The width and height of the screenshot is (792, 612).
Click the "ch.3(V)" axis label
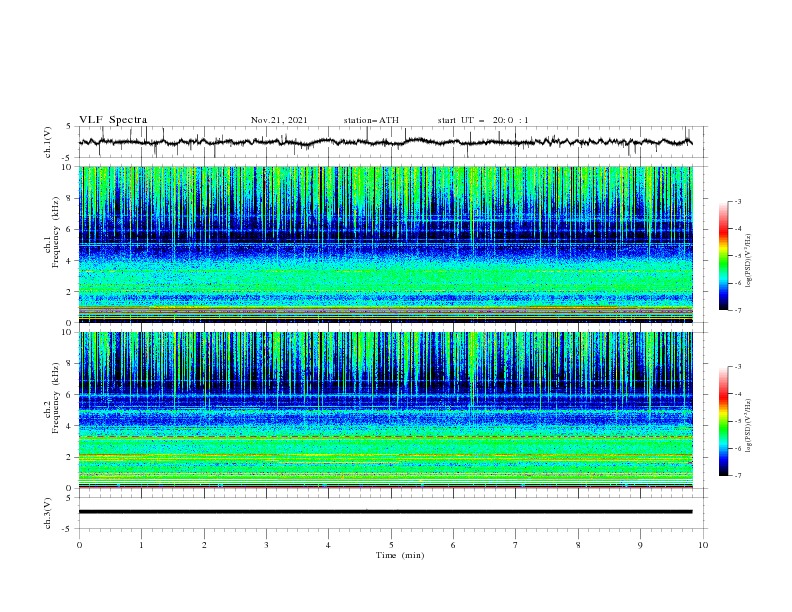coord(48,513)
